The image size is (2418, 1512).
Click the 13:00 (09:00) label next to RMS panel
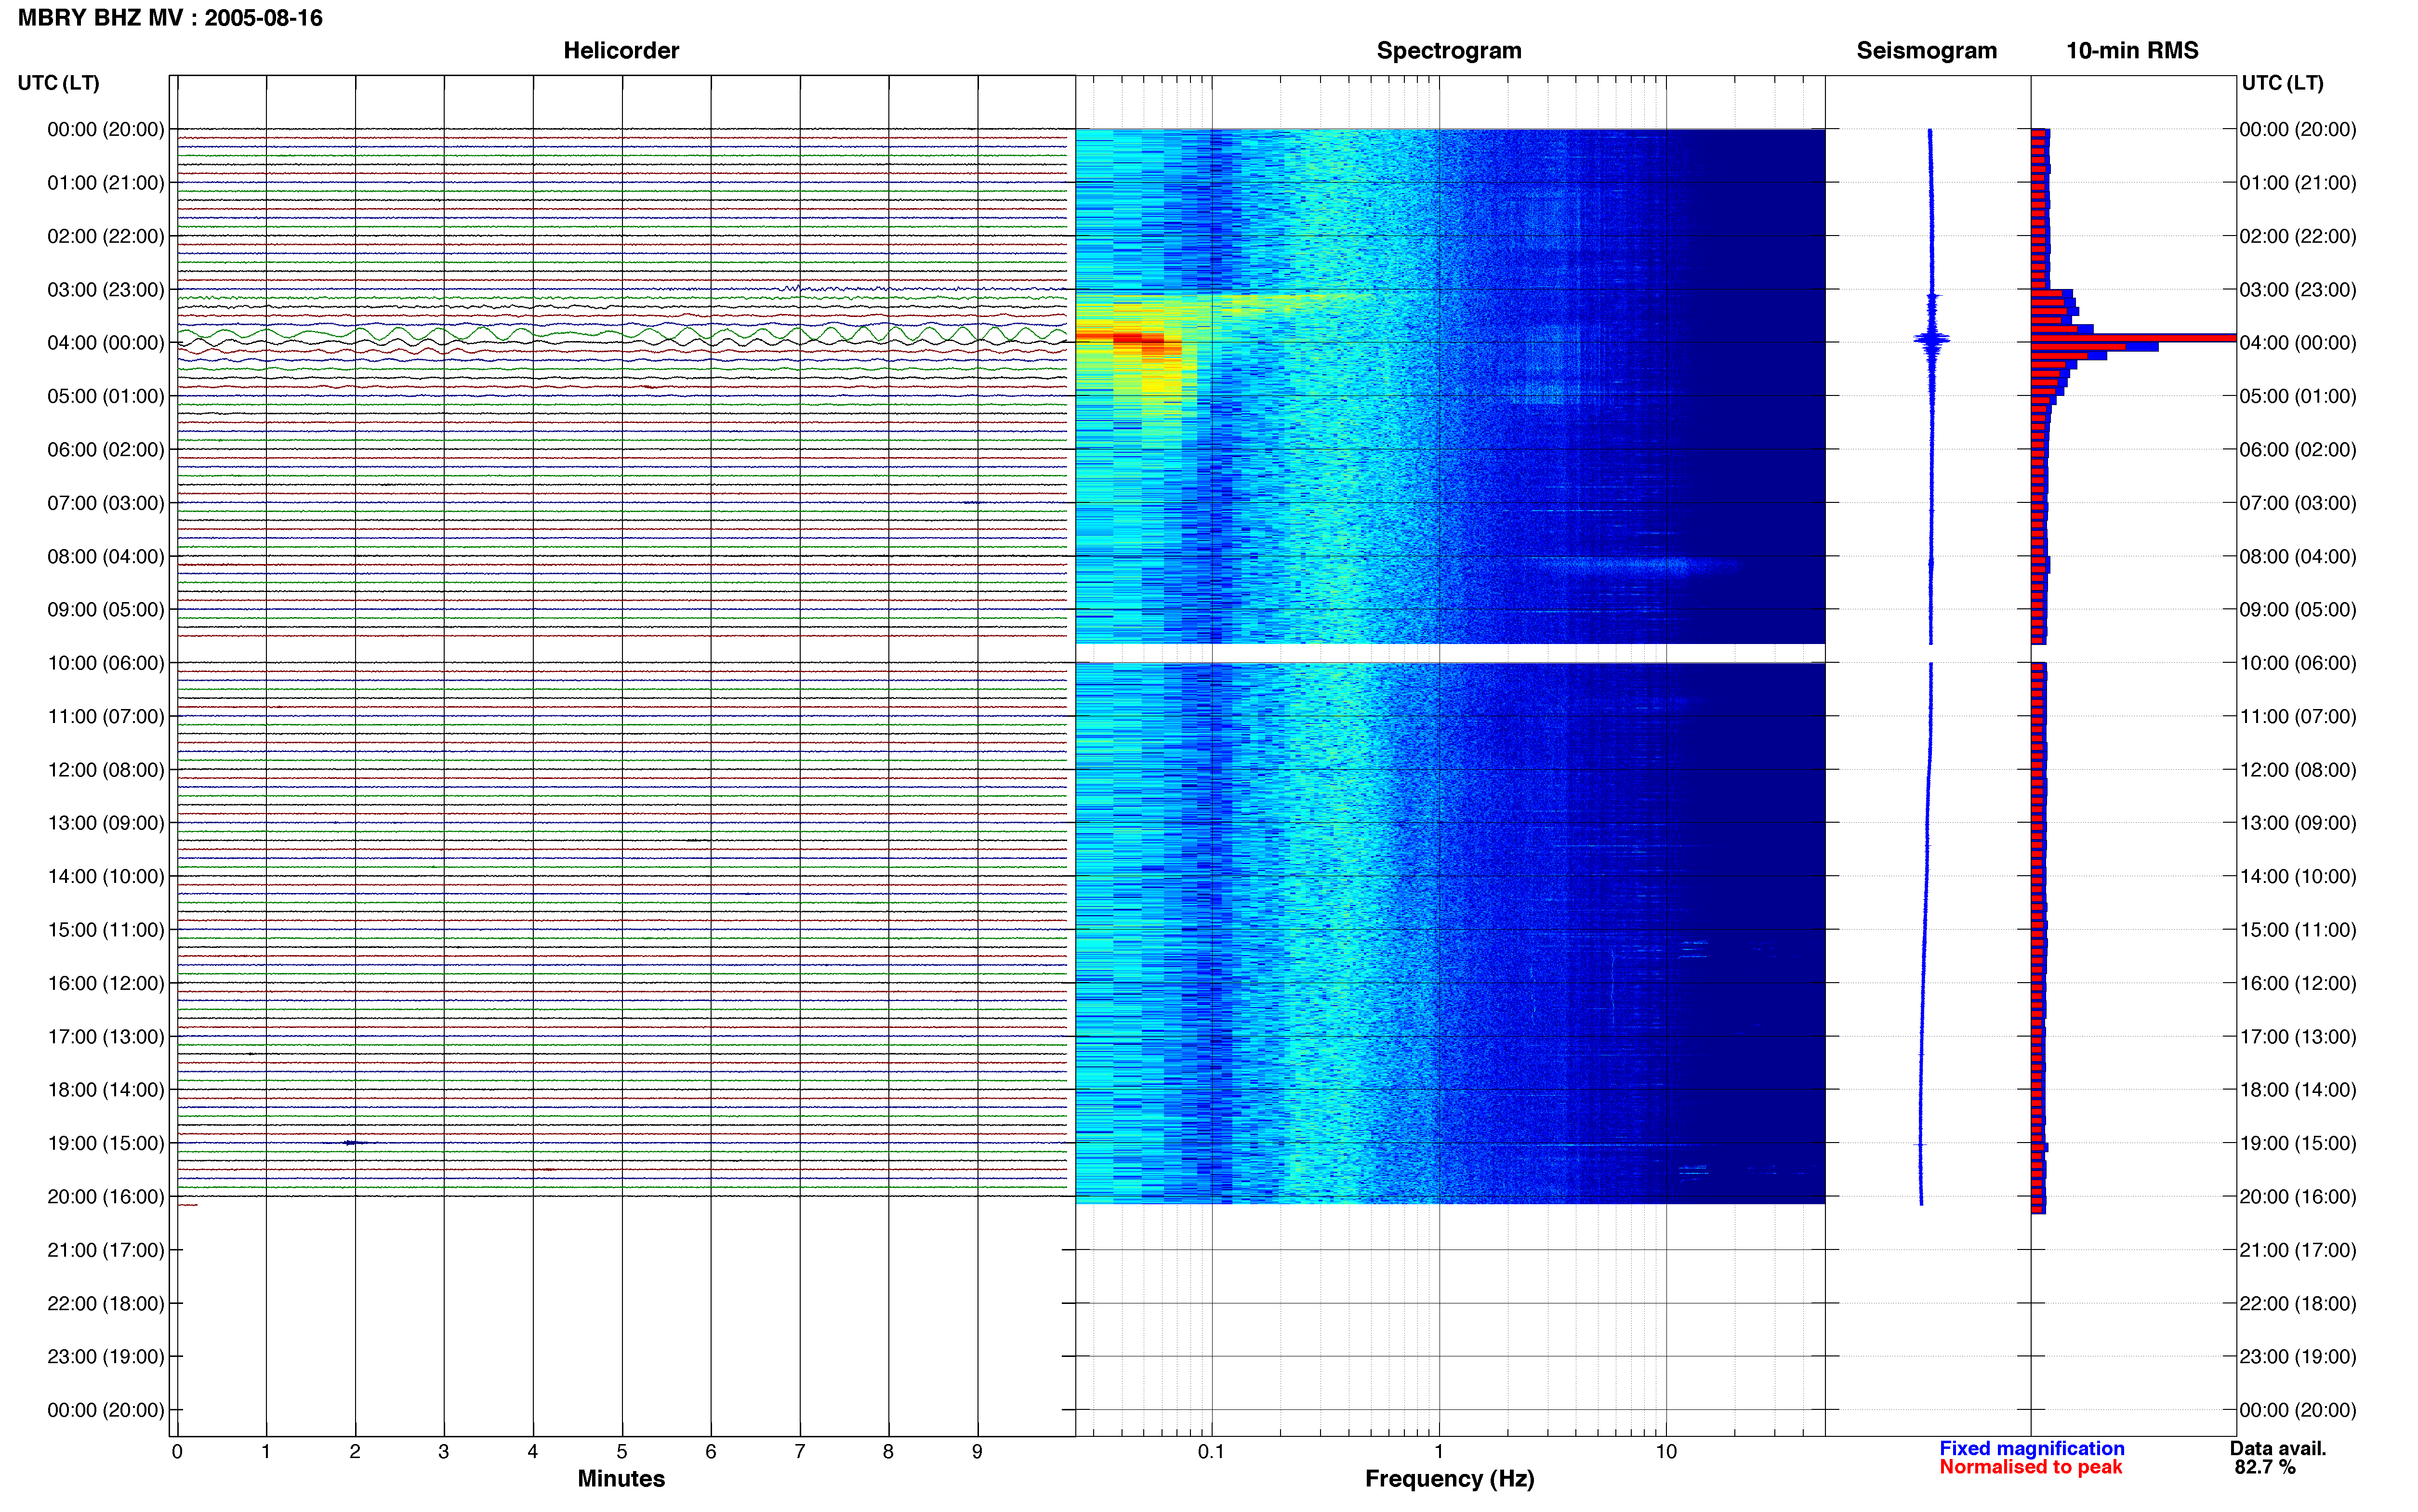point(2297,823)
